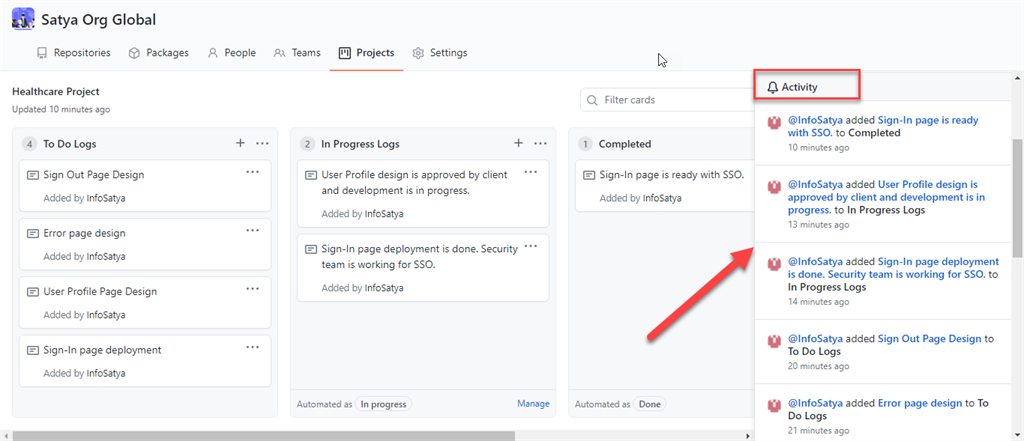1024x441 pixels.
Task: Open User Profile Page Design card menu
Action: click(x=253, y=289)
